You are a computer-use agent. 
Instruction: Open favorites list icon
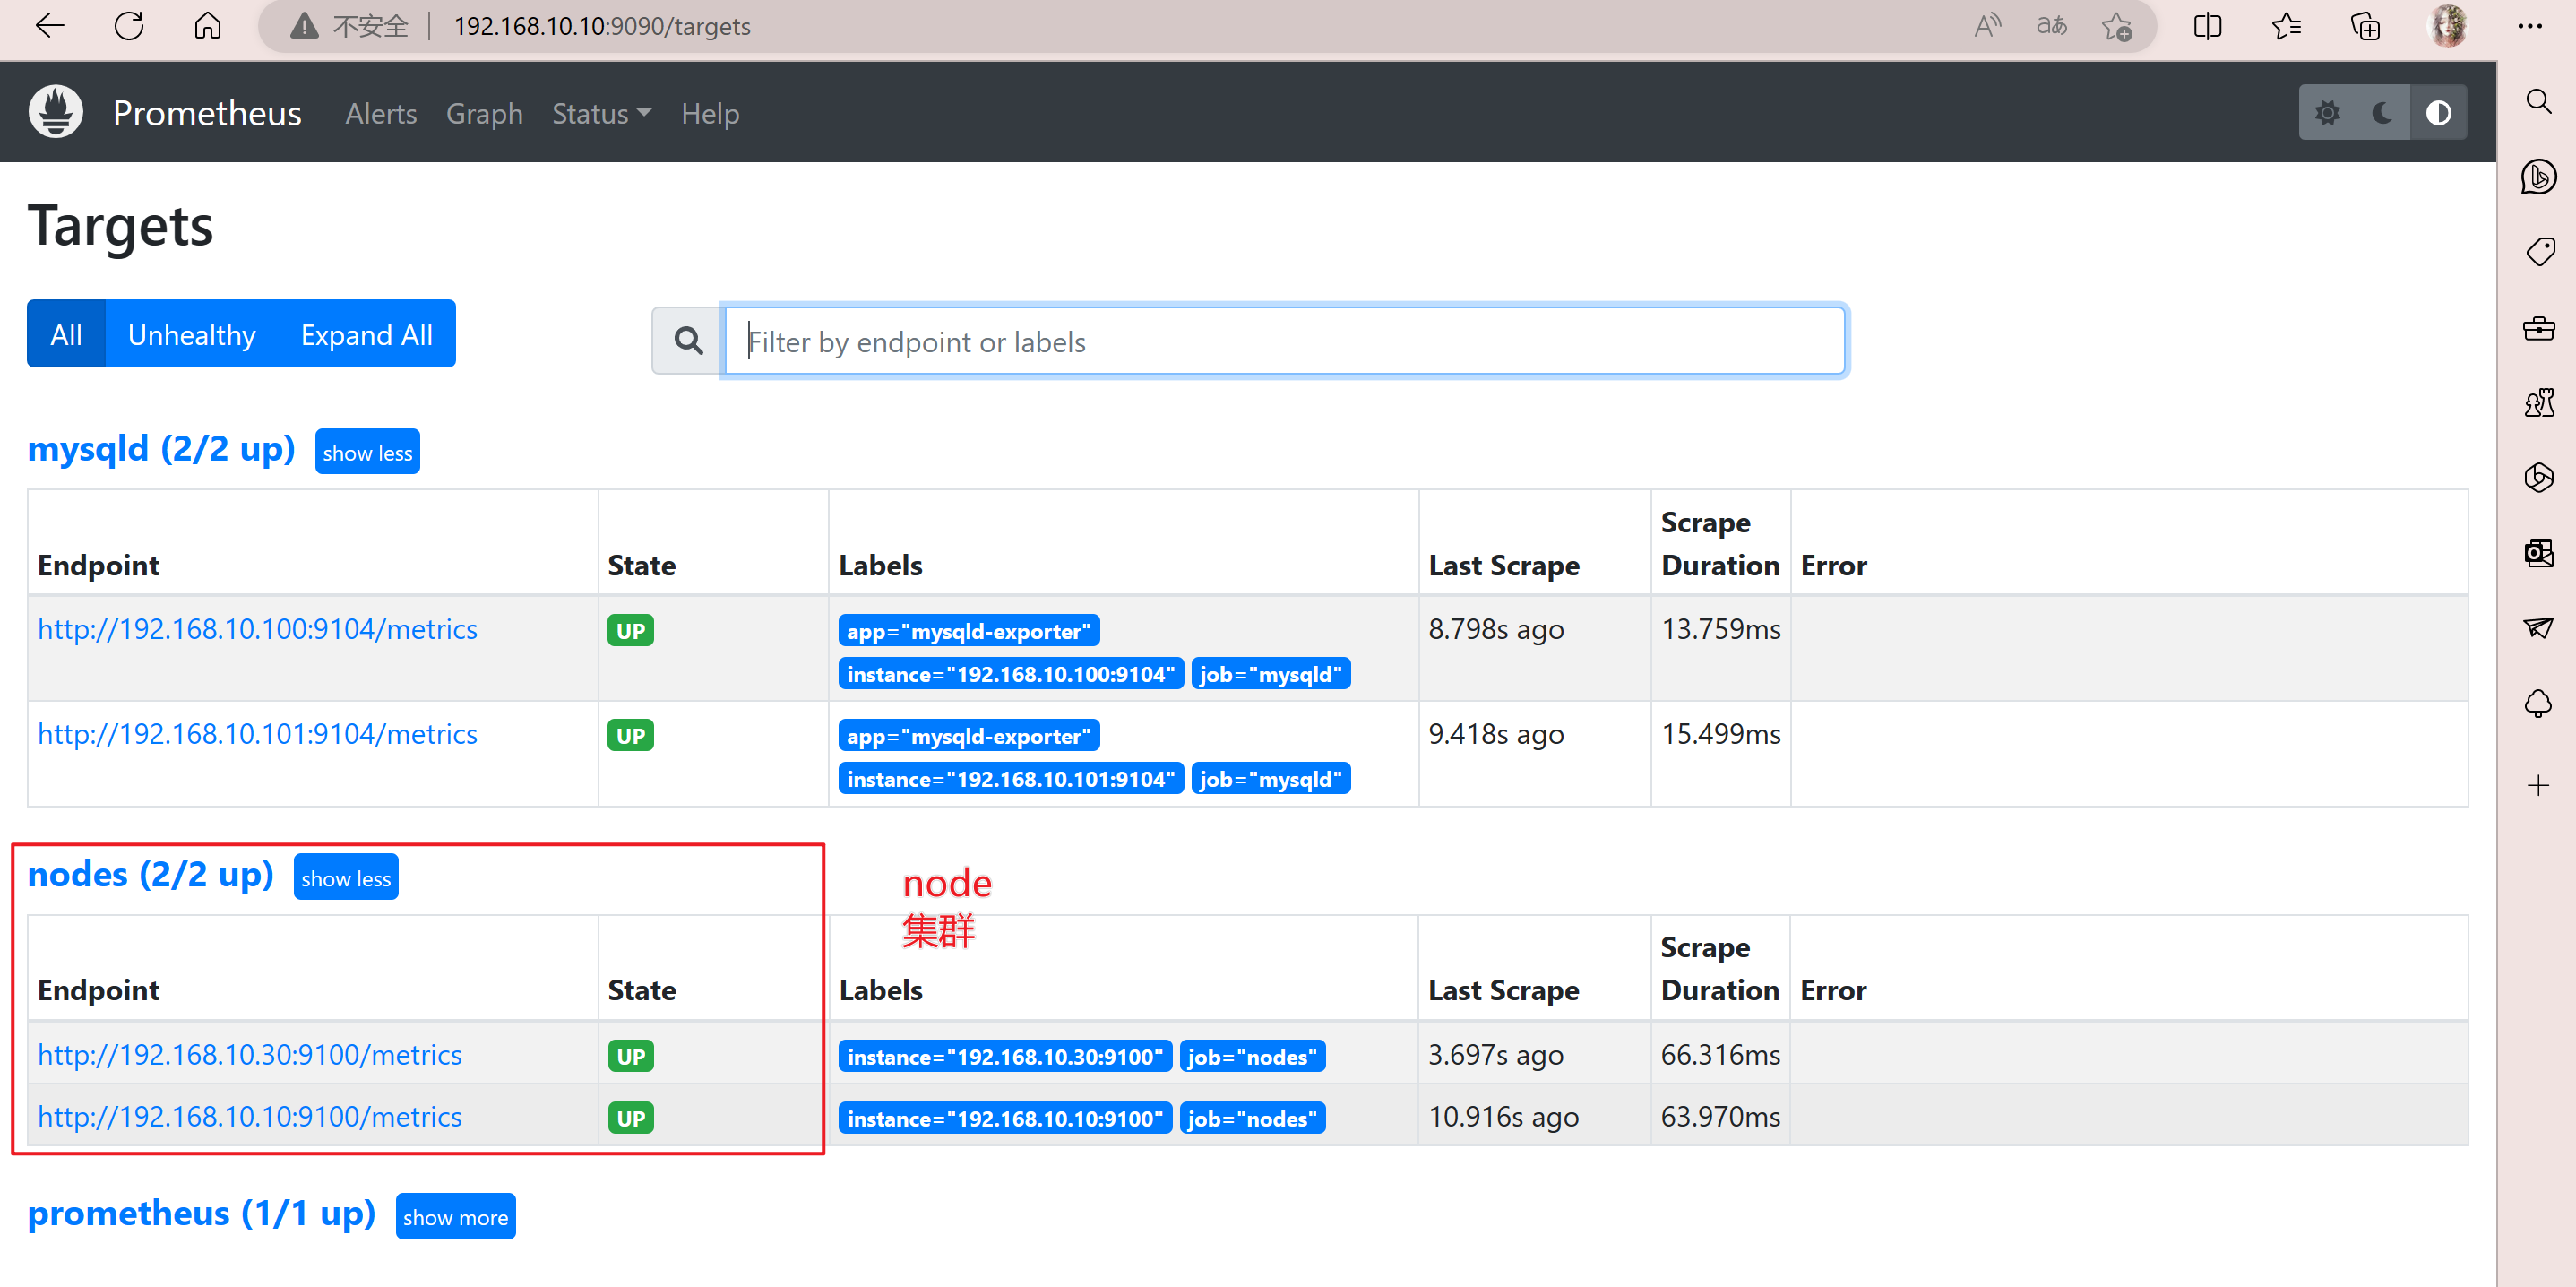click(x=2287, y=26)
